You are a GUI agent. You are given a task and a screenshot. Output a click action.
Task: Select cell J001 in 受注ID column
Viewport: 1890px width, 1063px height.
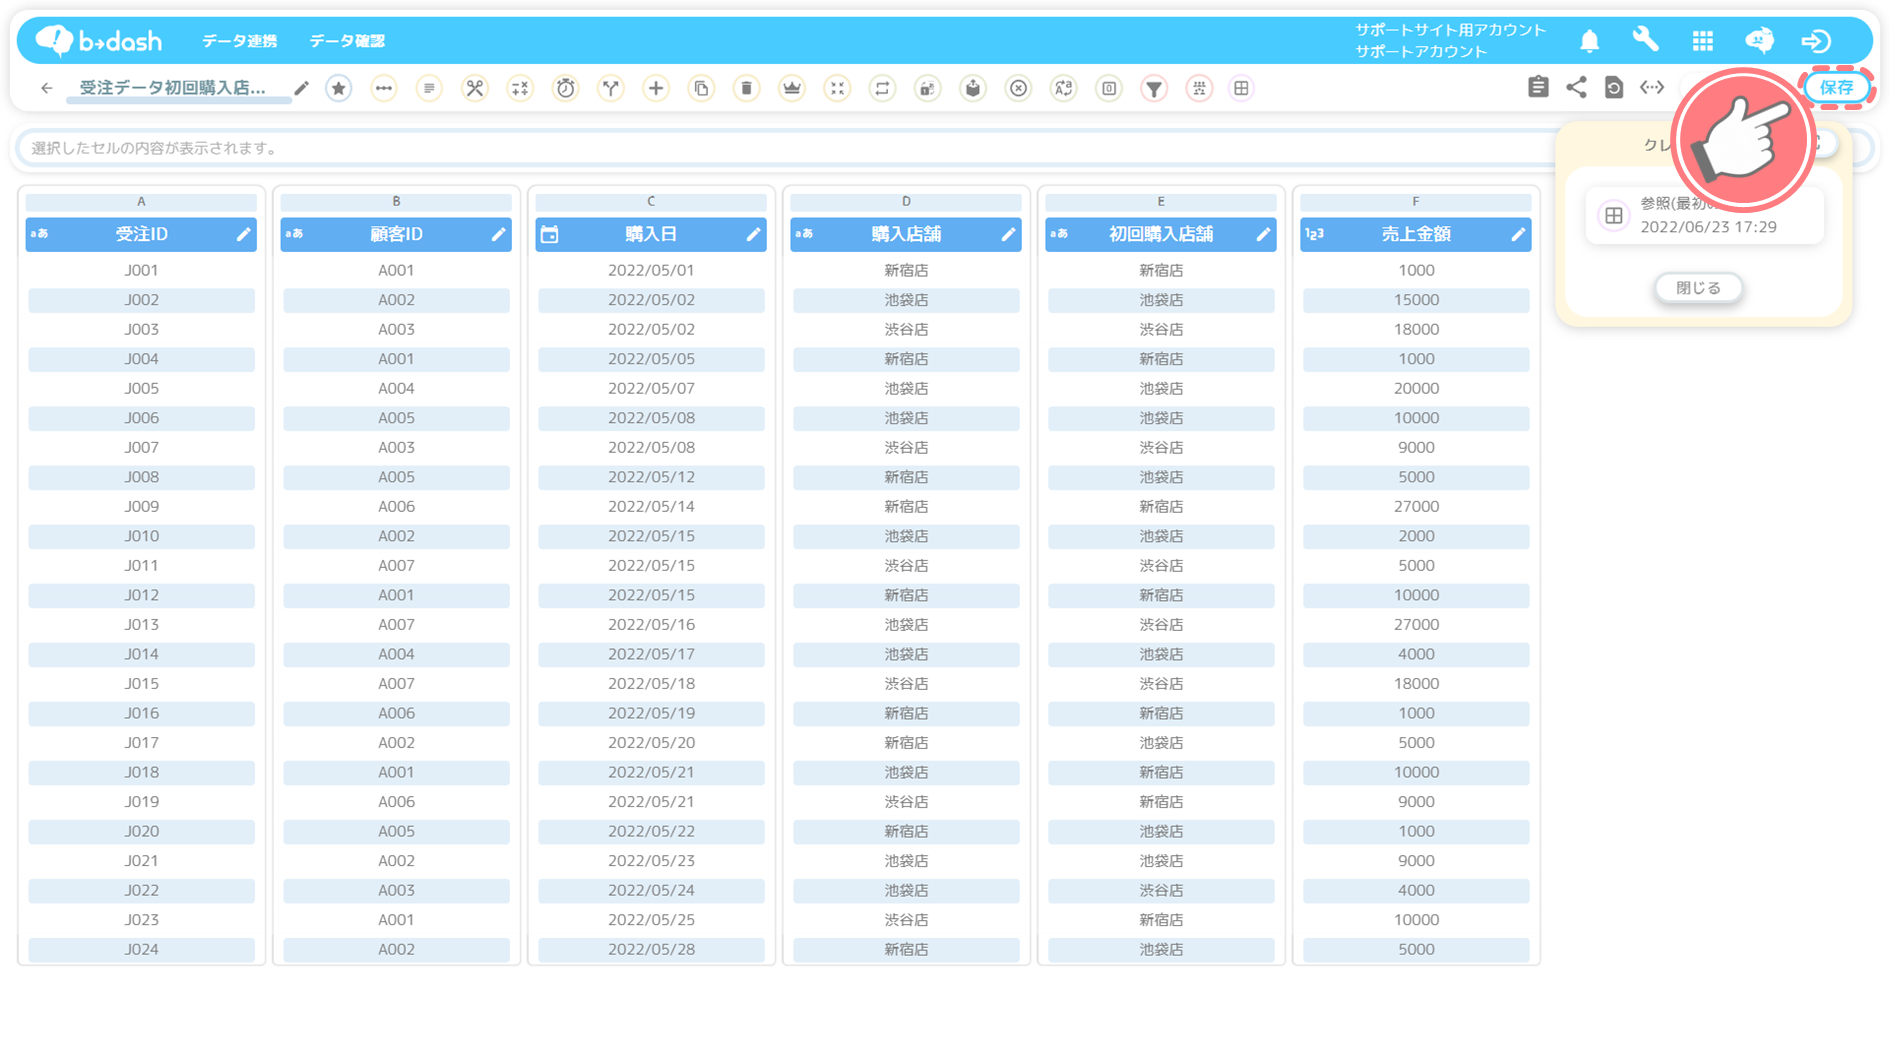coord(141,270)
